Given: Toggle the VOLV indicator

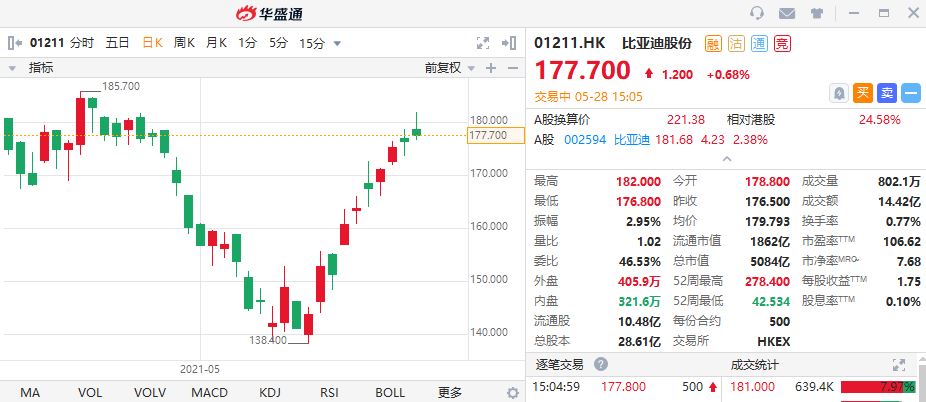Looking at the screenshot, I should pyautogui.click(x=150, y=393).
